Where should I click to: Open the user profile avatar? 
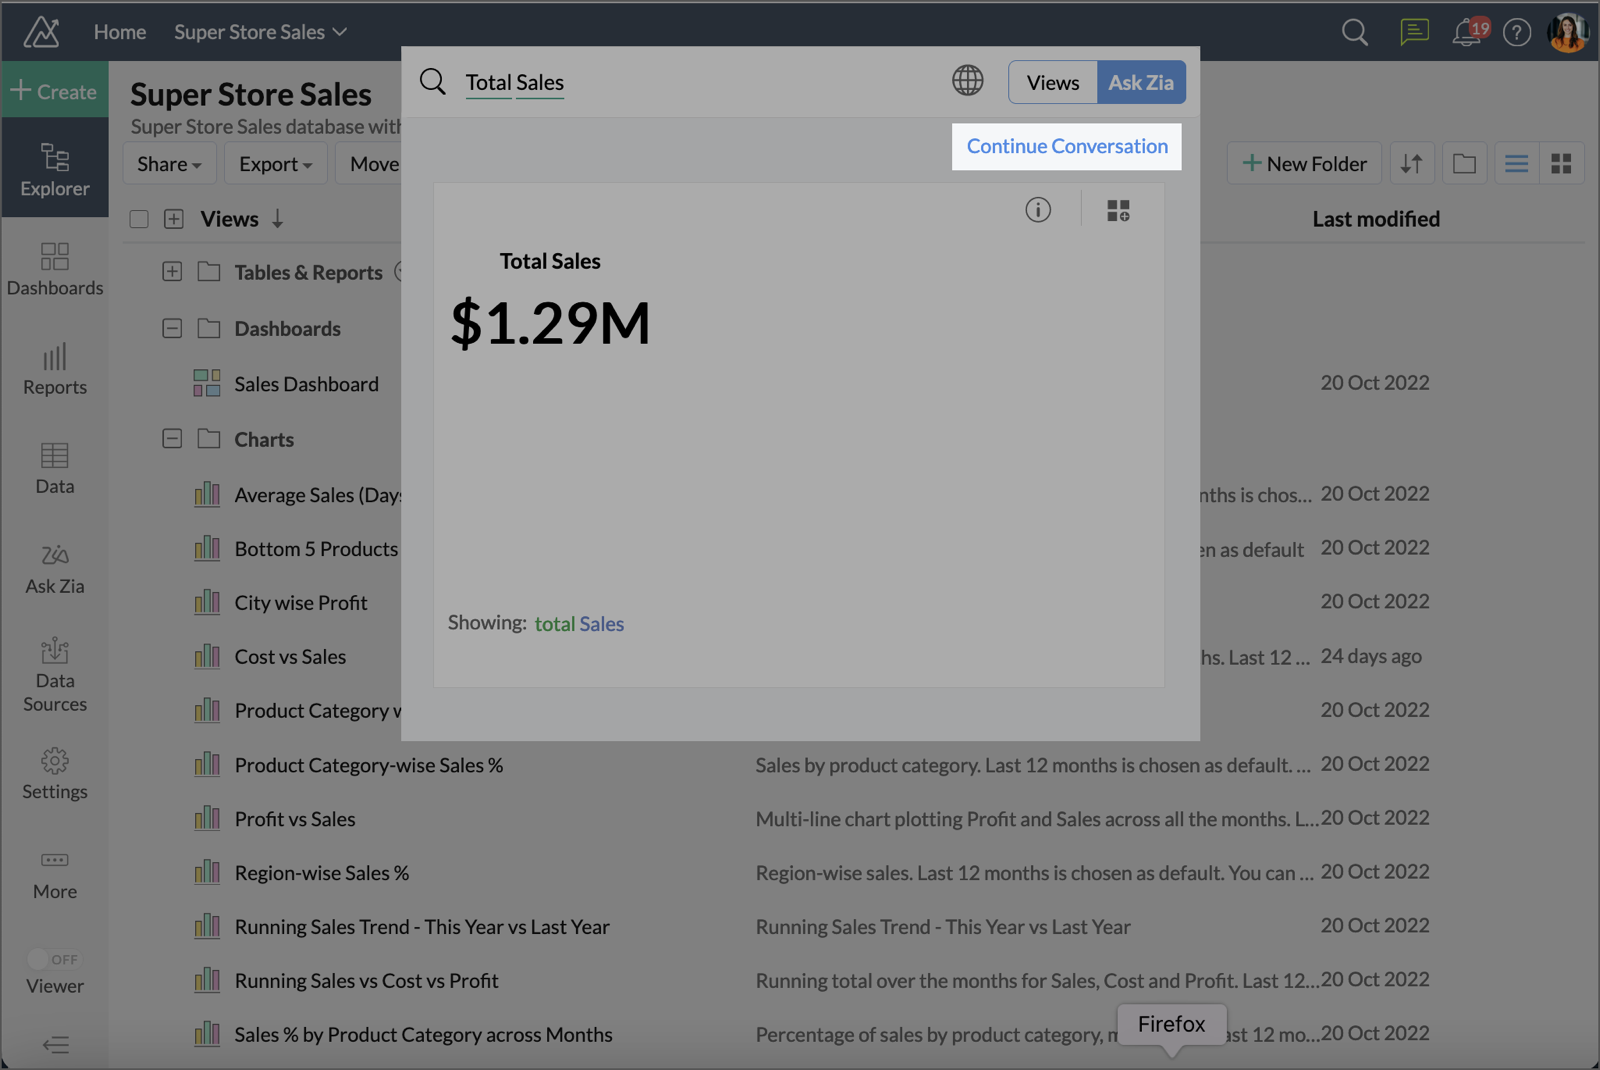[1567, 32]
